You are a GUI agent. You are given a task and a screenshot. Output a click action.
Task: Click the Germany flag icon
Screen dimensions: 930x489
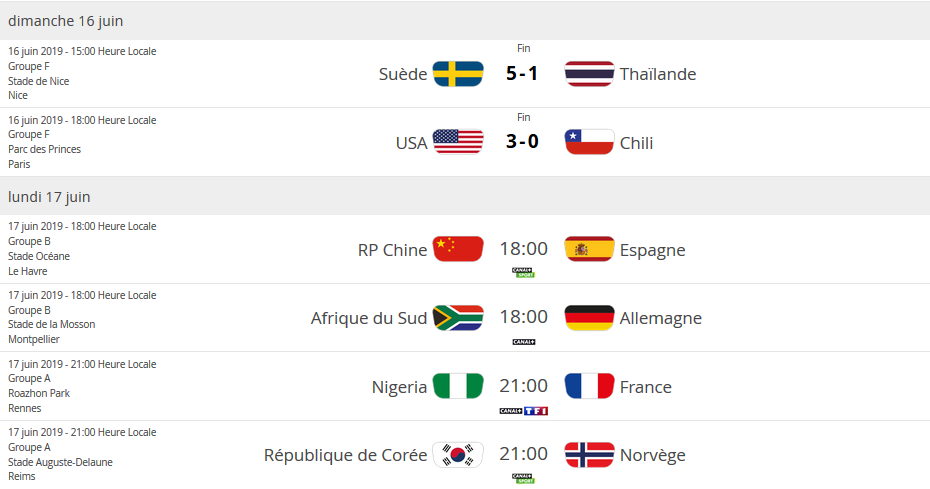(589, 318)
